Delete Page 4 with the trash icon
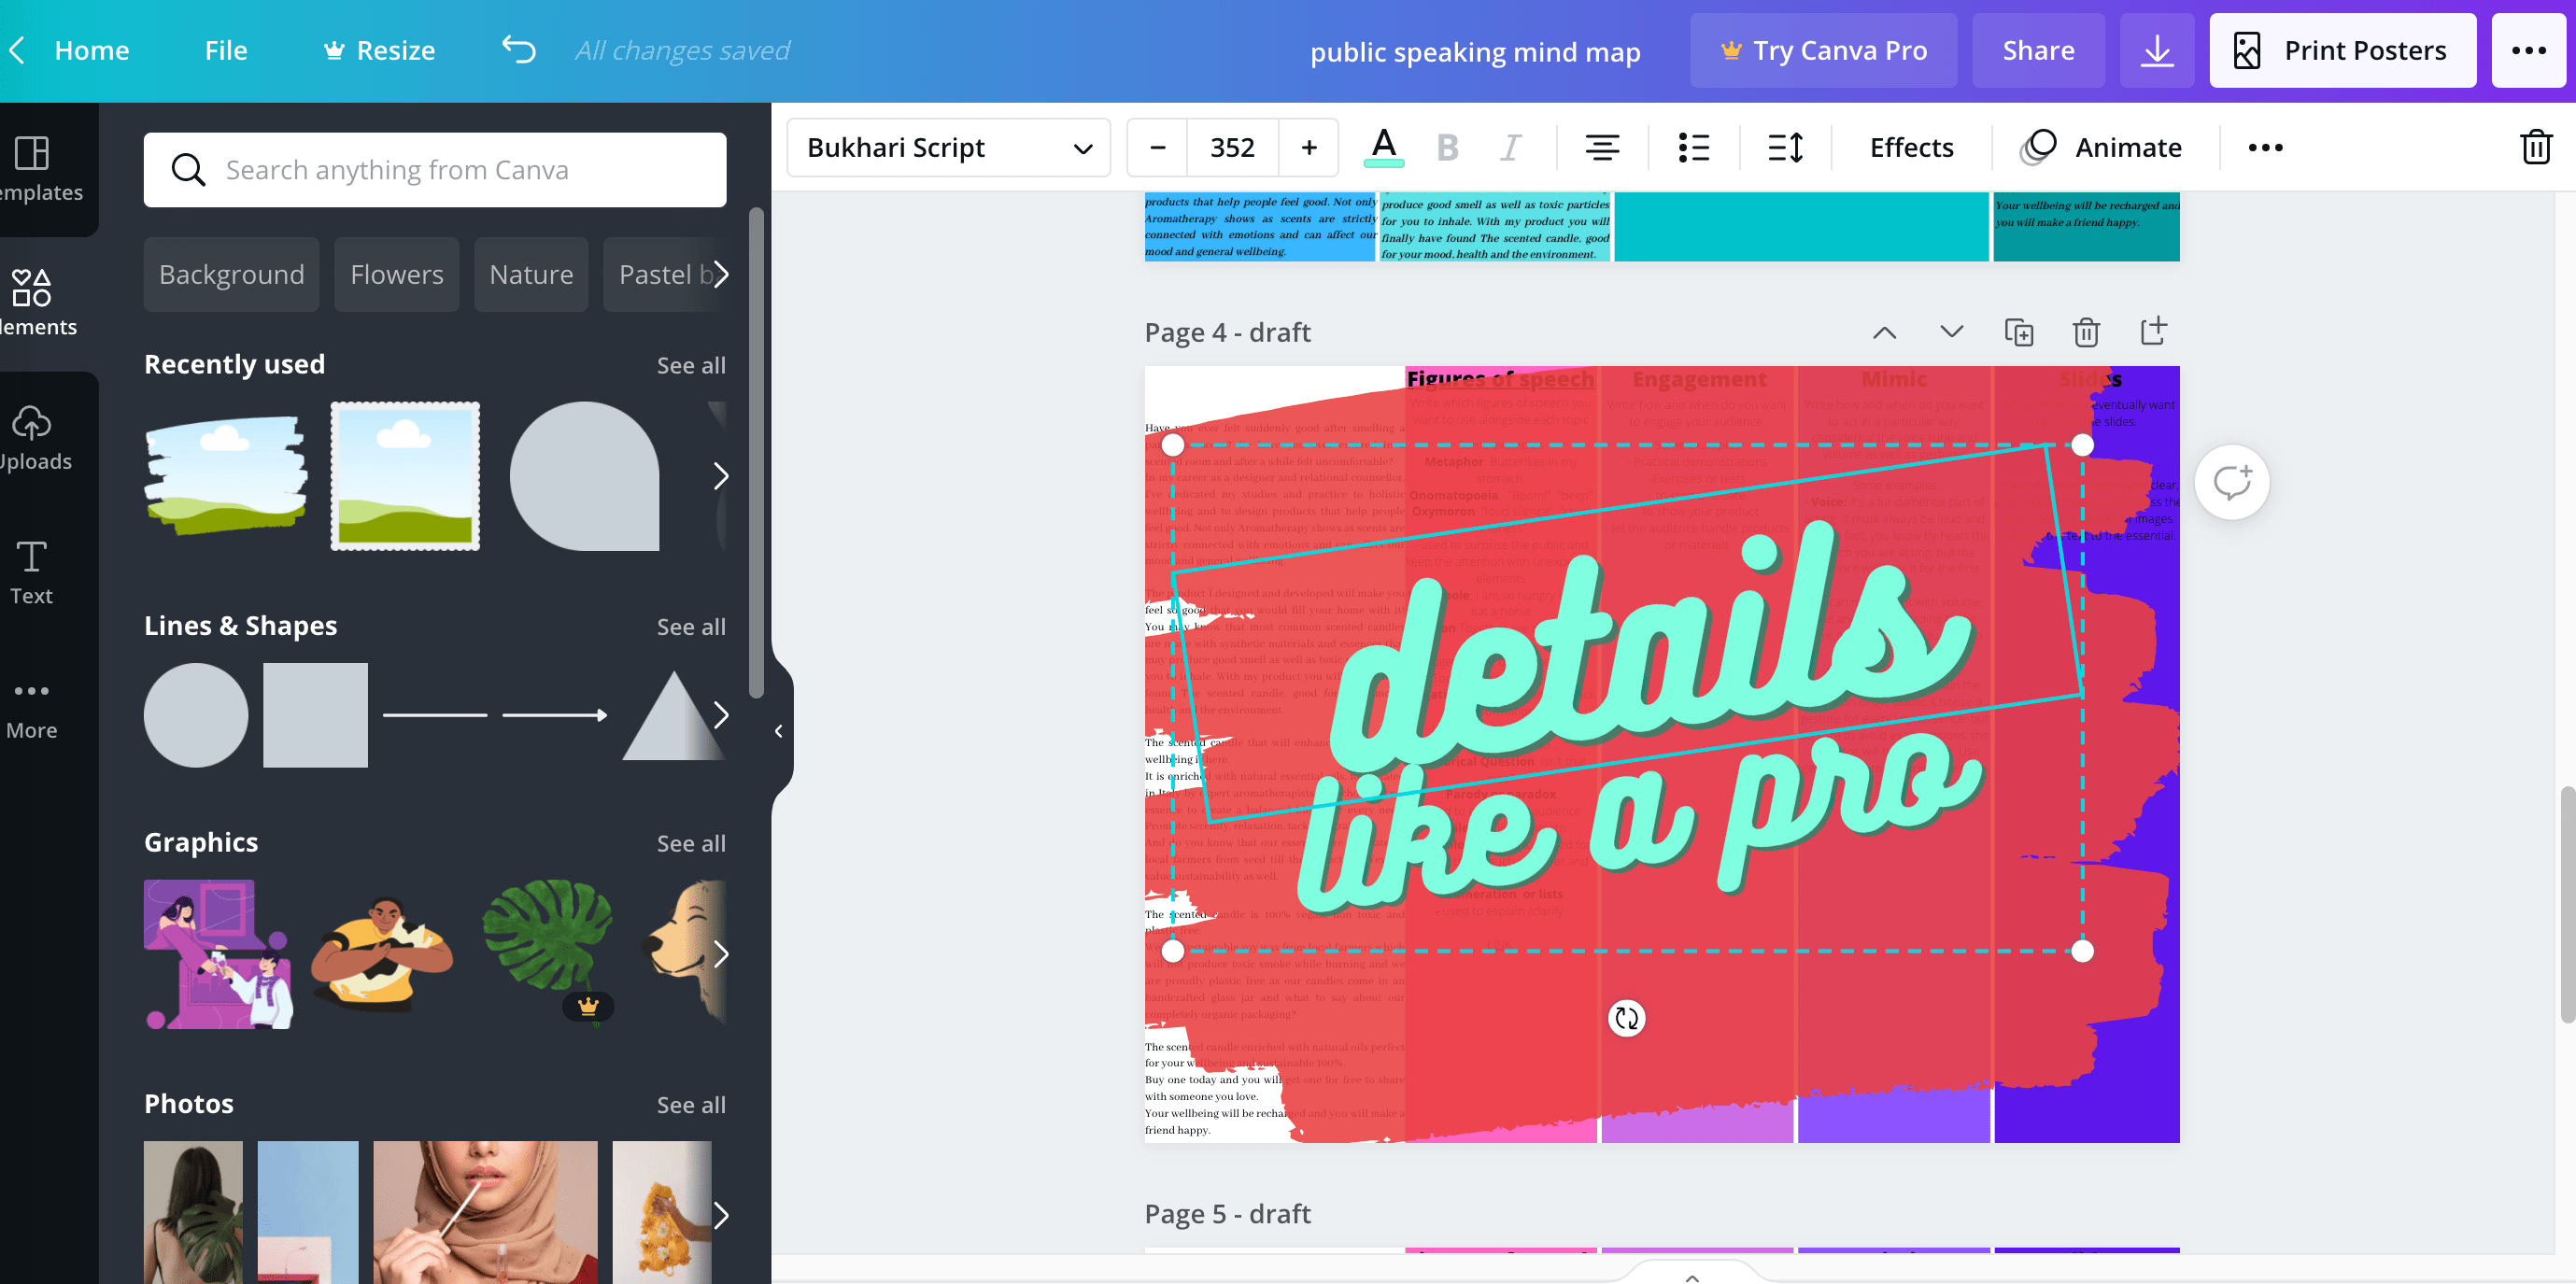 click(x=2086, y=331)
